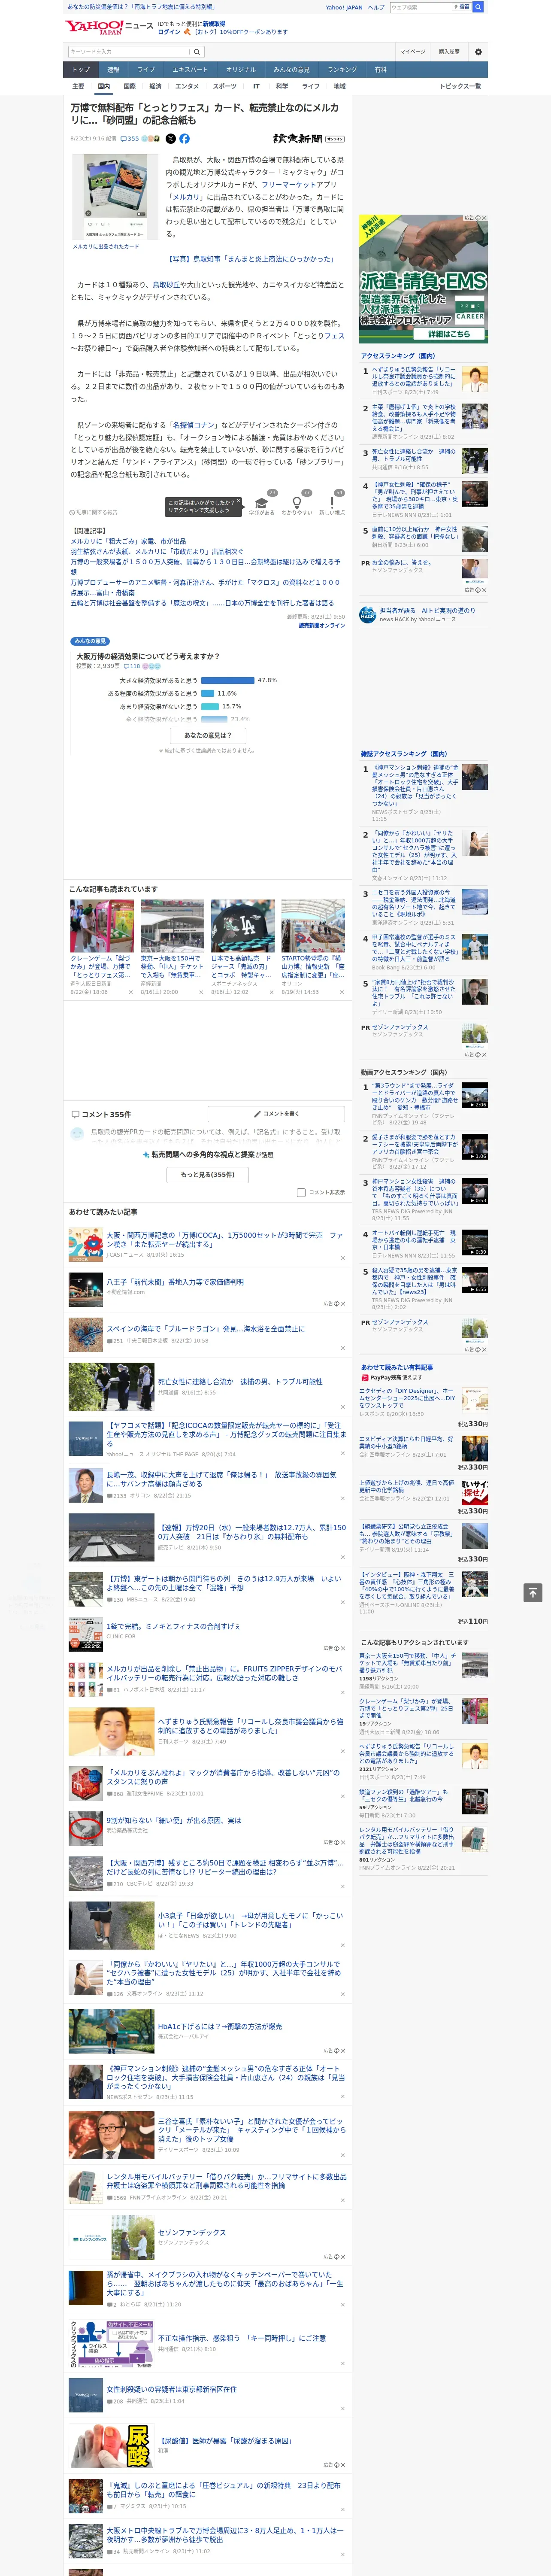Click the blue search magnifier button at top right
This screenshot has height=2576, width=551.
478,7
